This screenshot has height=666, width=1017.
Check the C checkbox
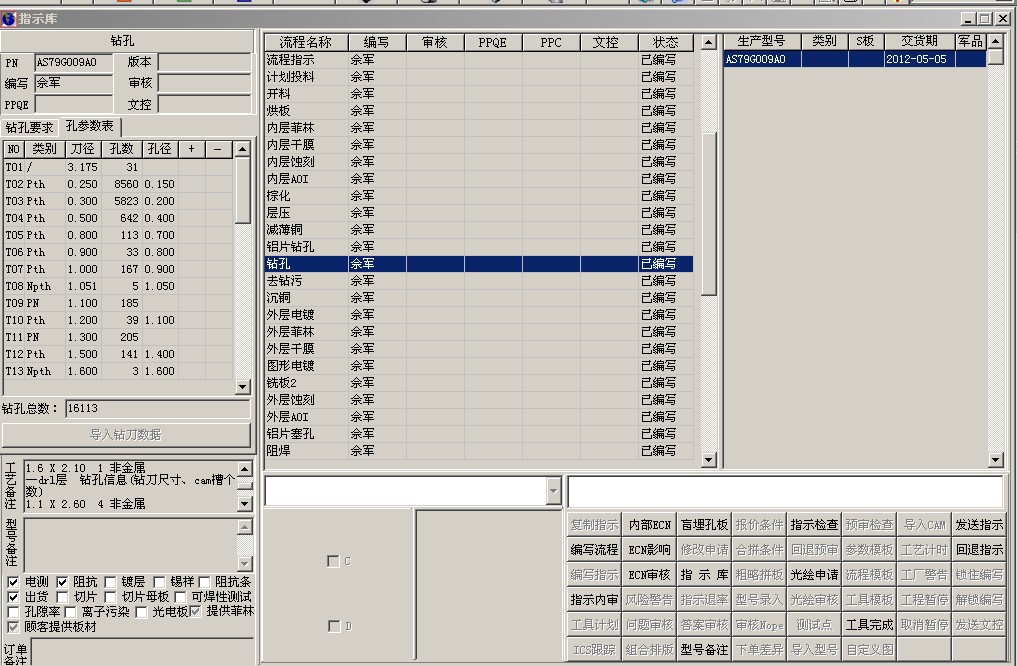pos(333,561)
